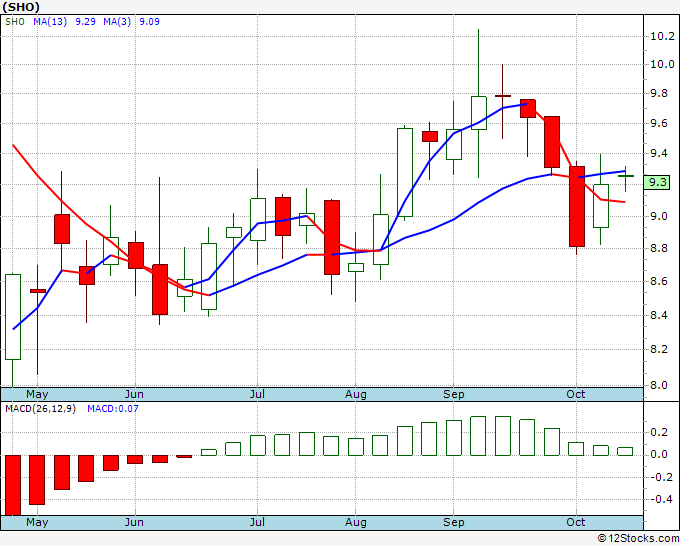Click Sep on the price chart date axis
Viewport: 680px width, 546px height.
tap(454, 395)
